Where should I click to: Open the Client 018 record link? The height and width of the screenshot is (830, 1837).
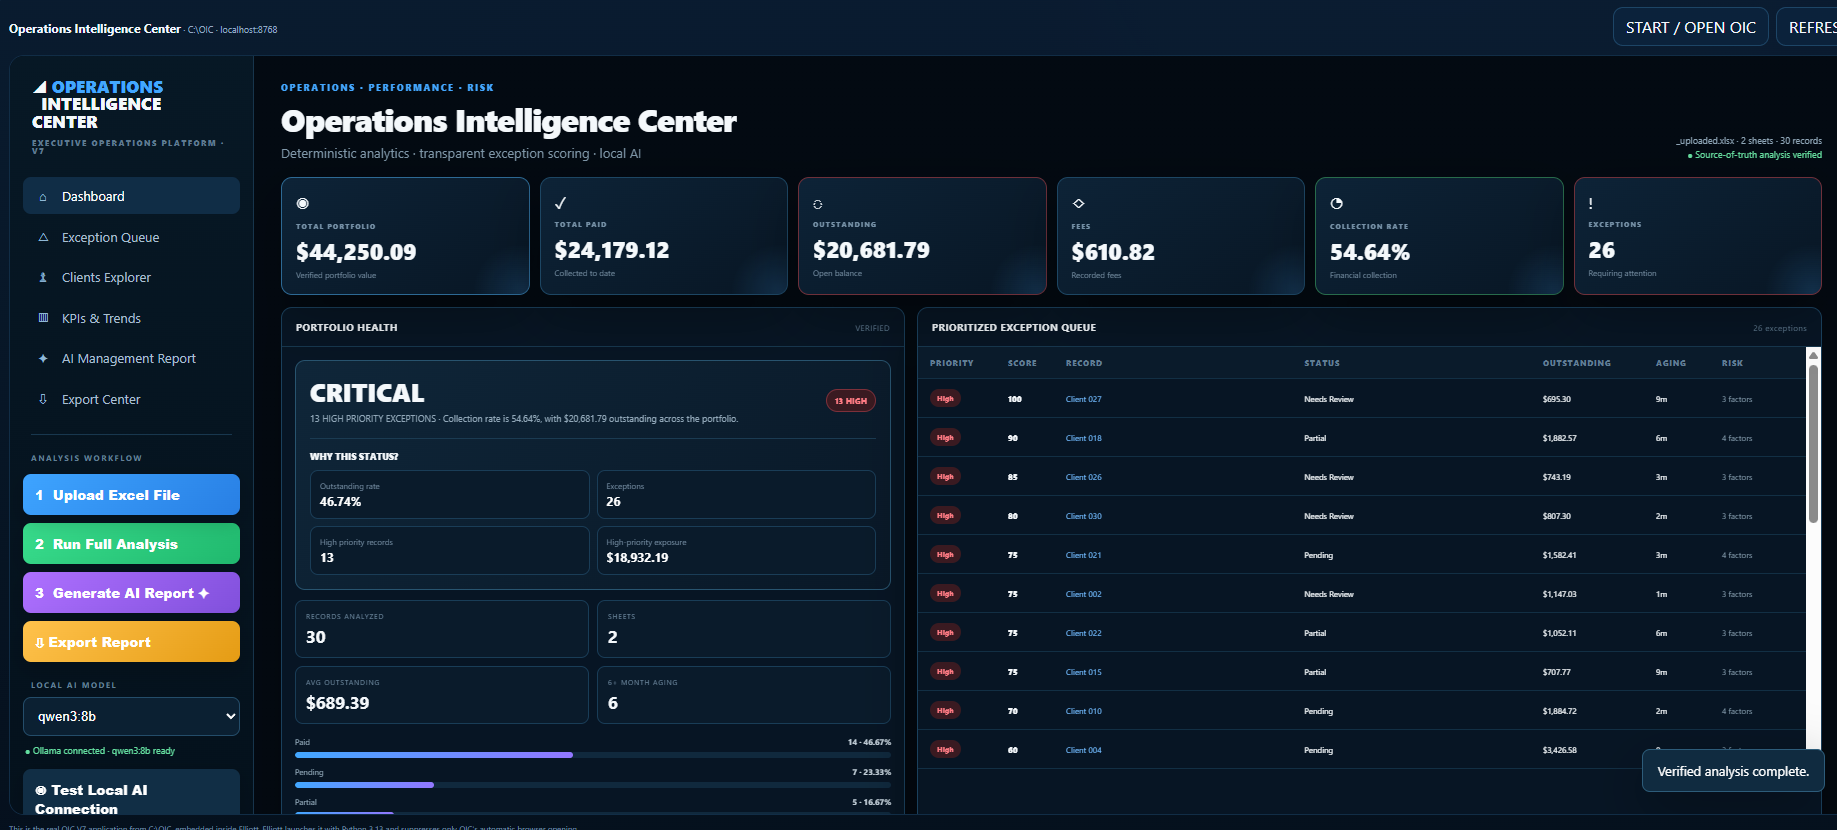(1083, 438)
